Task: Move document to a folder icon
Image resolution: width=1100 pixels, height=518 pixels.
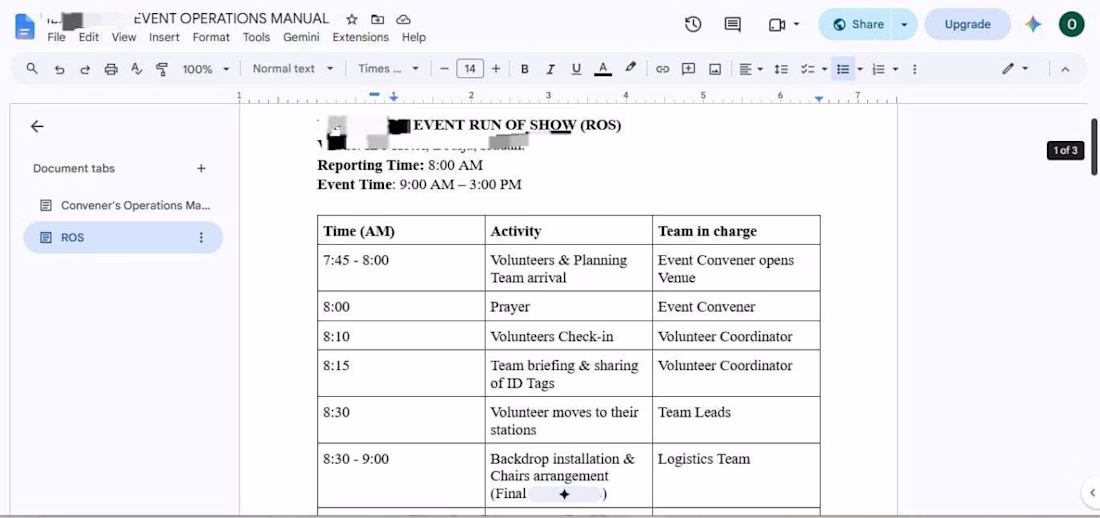Action: pos(377,19)
